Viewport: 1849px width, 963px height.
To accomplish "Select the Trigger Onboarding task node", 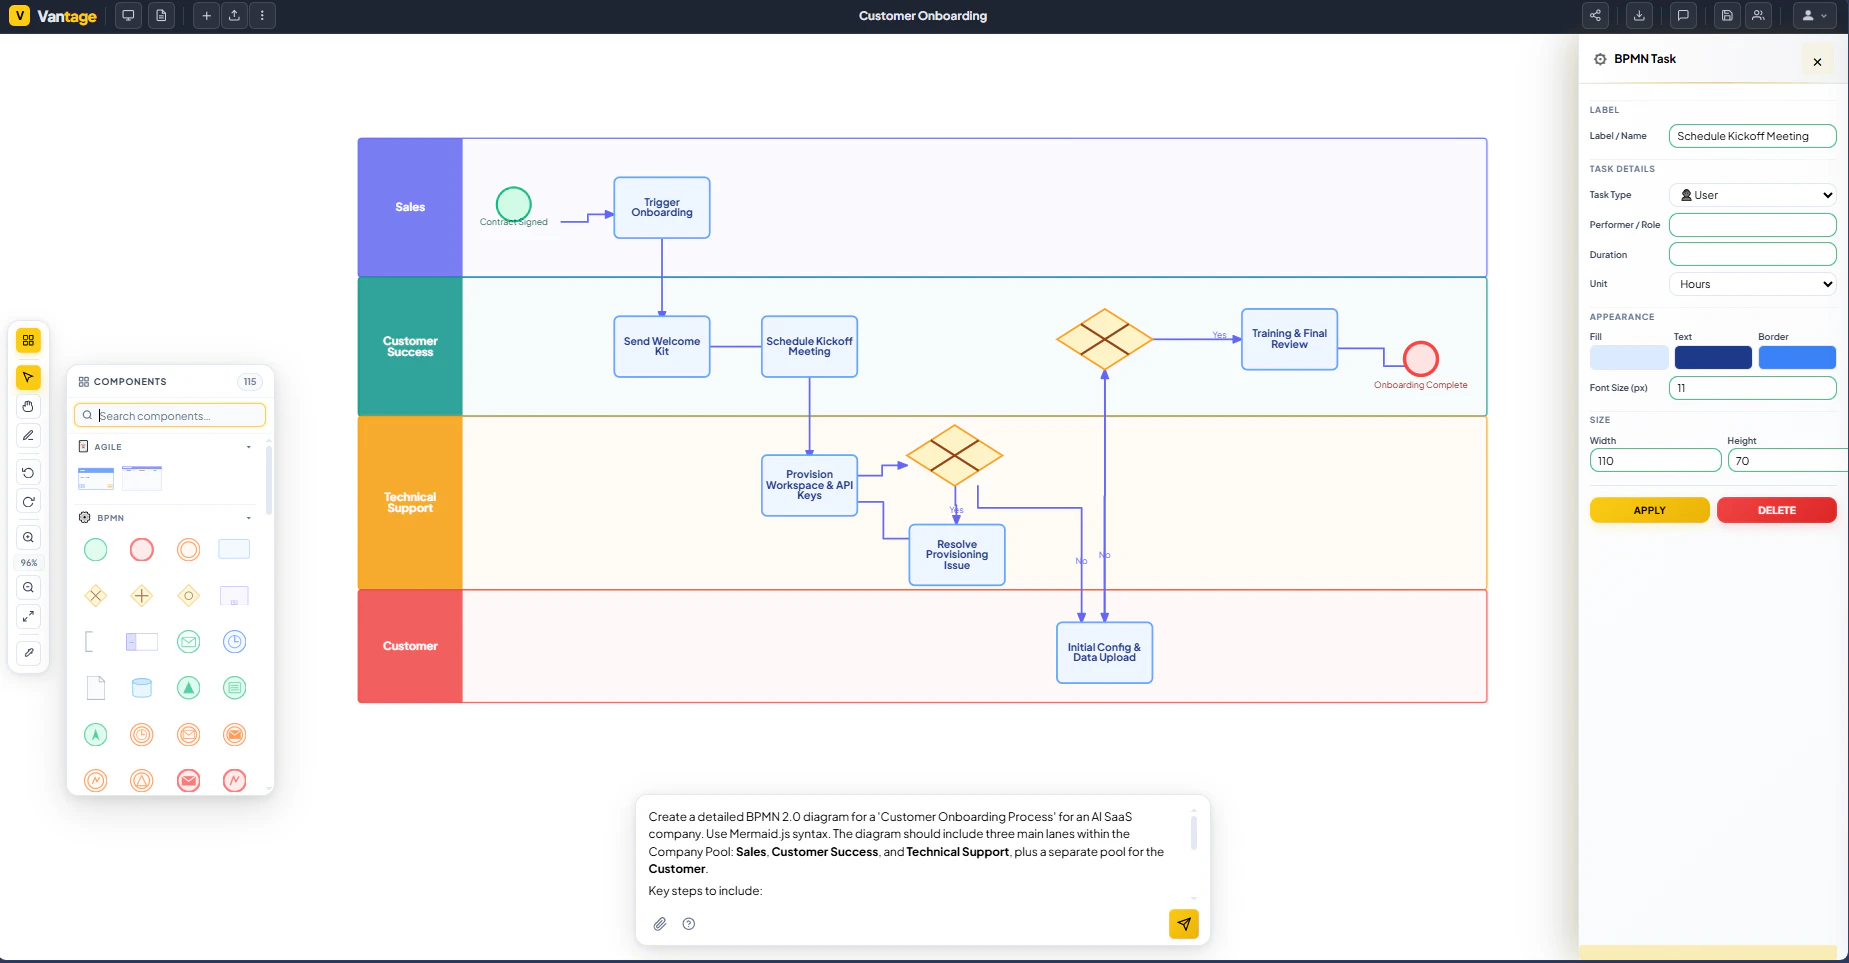I will tap(662, 208).
